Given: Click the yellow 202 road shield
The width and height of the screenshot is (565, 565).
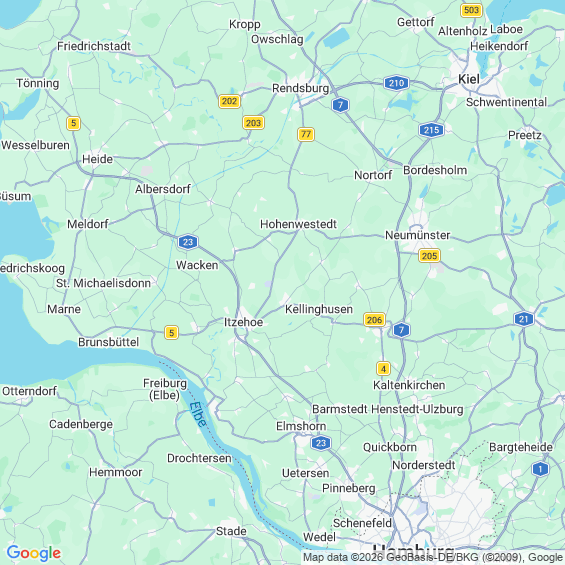Looking at the screenshot, I should click(230, 101).
